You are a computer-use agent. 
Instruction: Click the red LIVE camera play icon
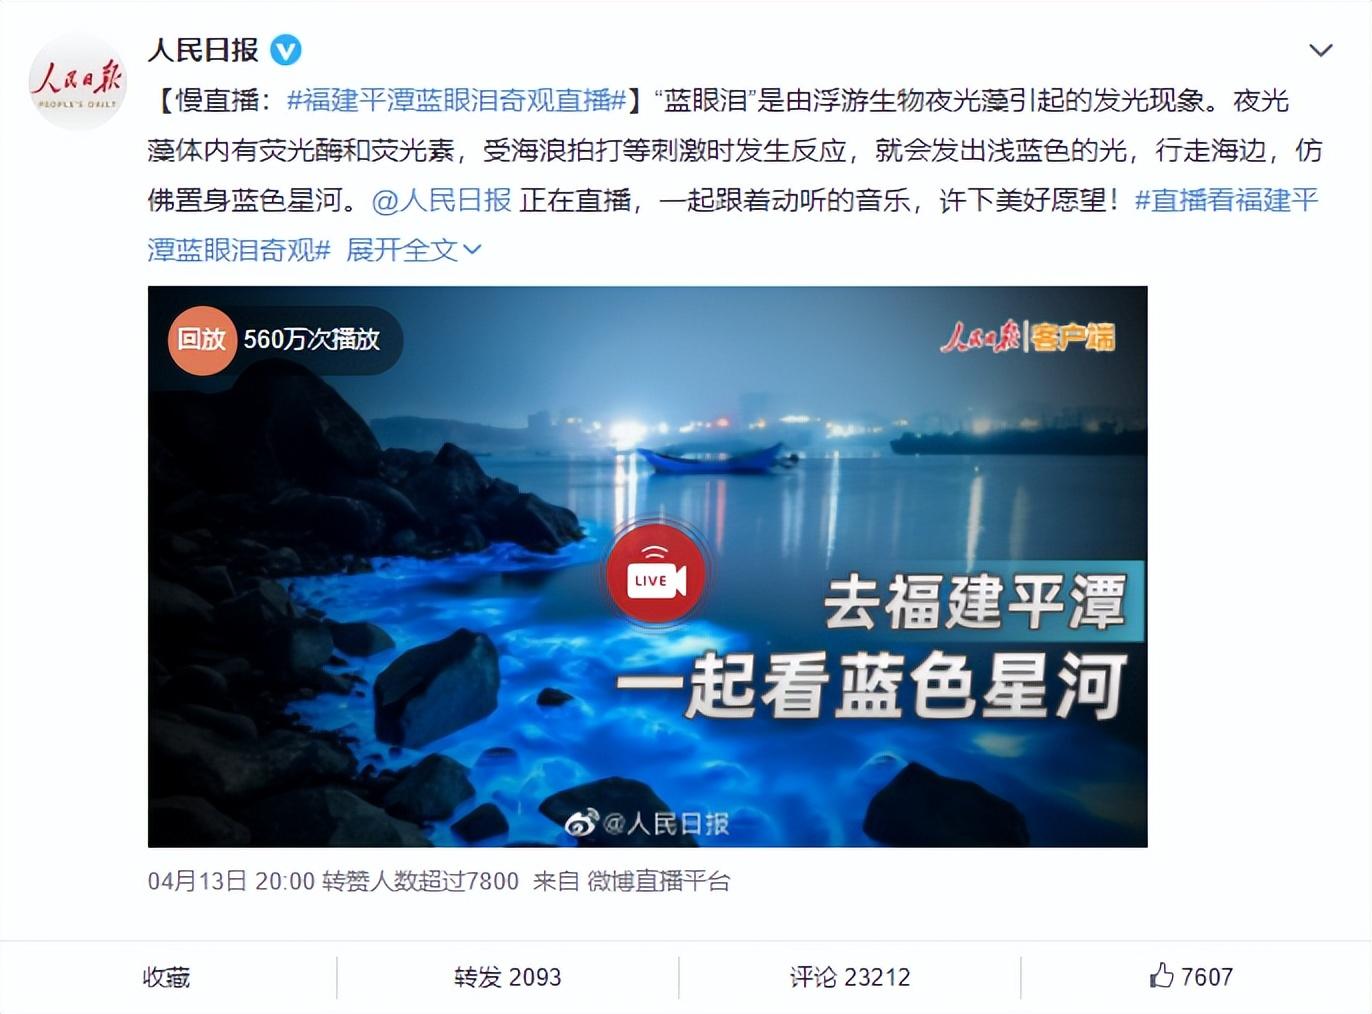(x=656, y=574)
